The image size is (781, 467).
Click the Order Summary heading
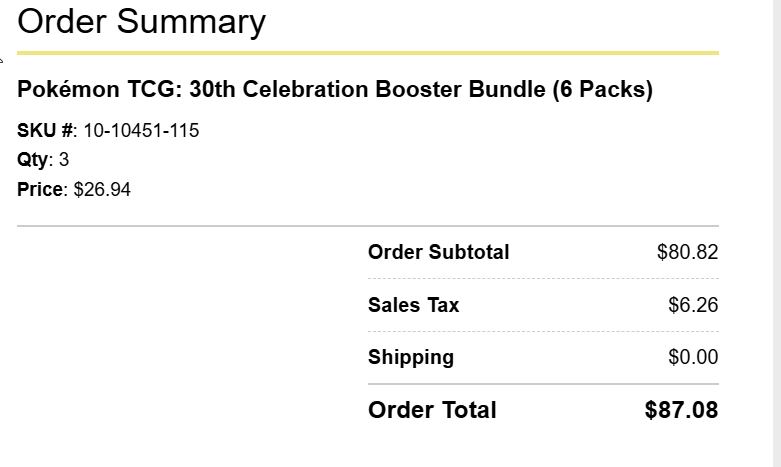pos(141,23)
